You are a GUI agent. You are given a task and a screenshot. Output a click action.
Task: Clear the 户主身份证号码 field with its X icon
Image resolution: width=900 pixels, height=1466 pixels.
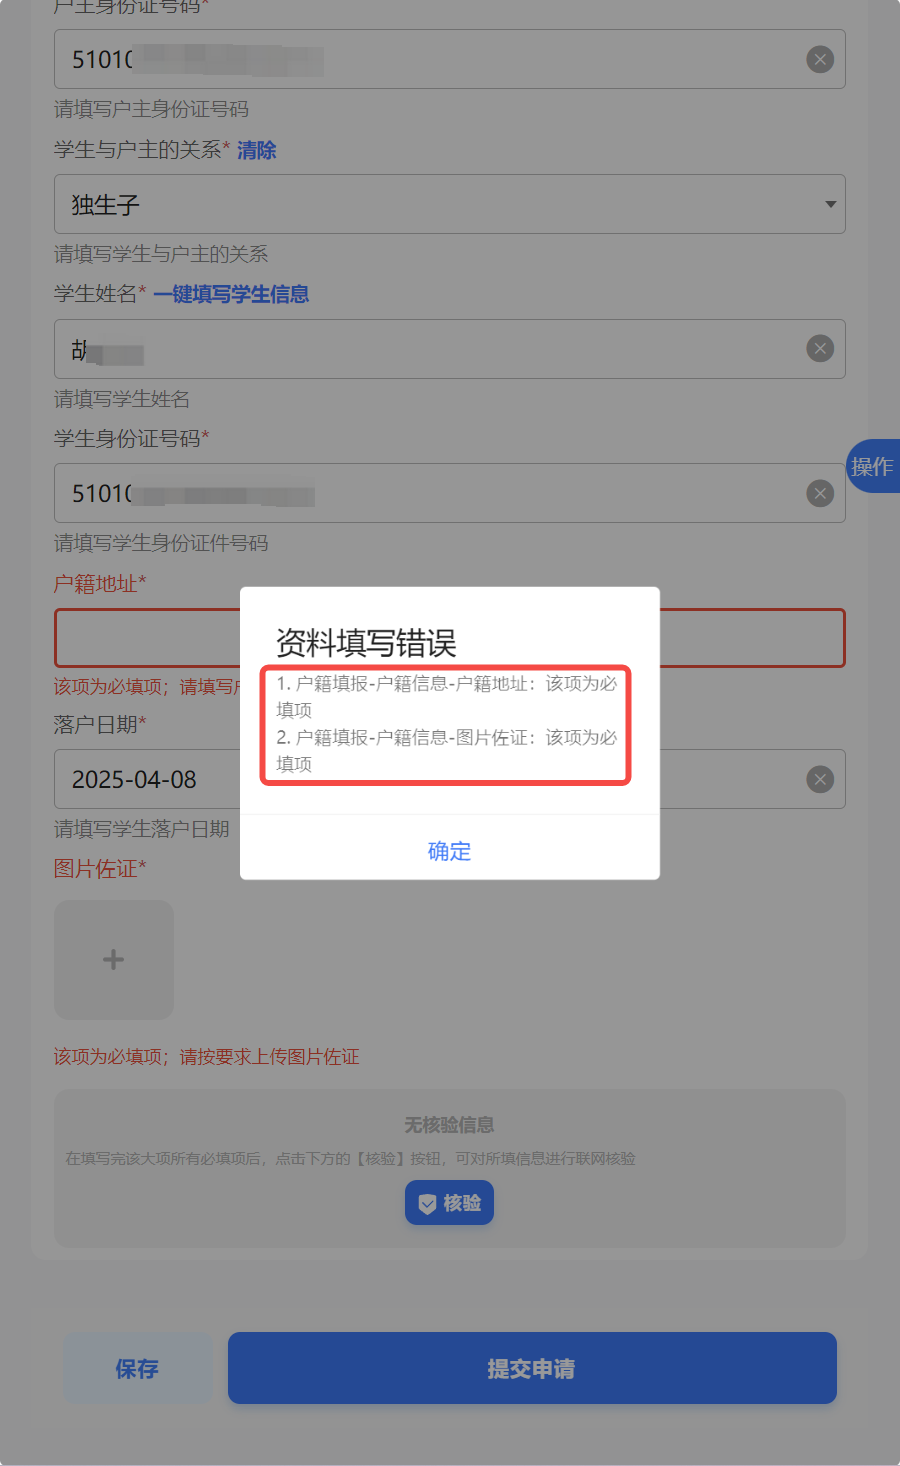pos(820,60)
